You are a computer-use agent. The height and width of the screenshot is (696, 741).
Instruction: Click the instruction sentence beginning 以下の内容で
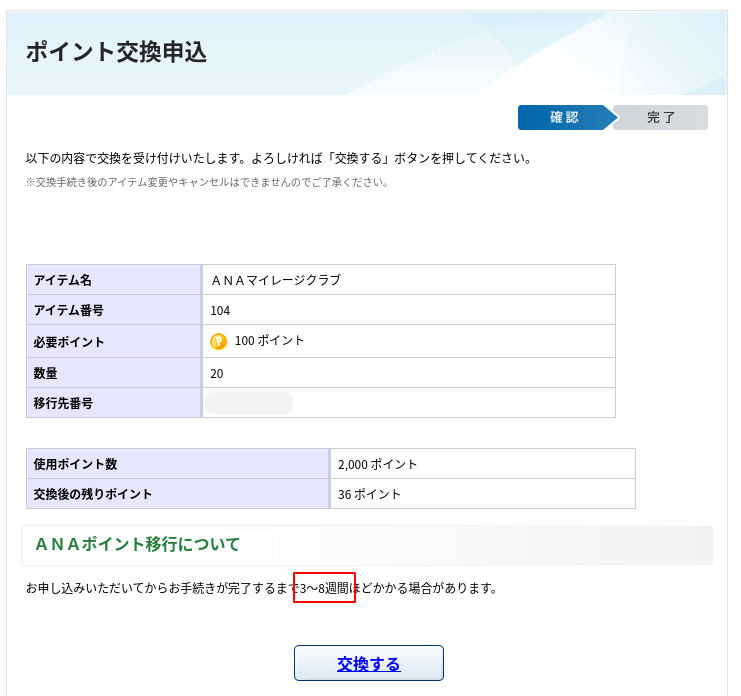[x=279, y=158]
